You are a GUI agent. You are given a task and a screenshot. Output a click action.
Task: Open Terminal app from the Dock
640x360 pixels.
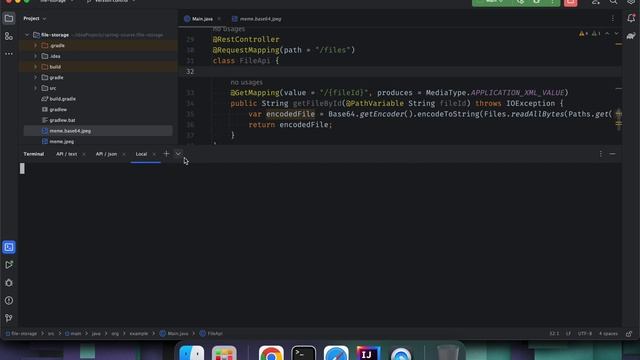coord(304,353)
